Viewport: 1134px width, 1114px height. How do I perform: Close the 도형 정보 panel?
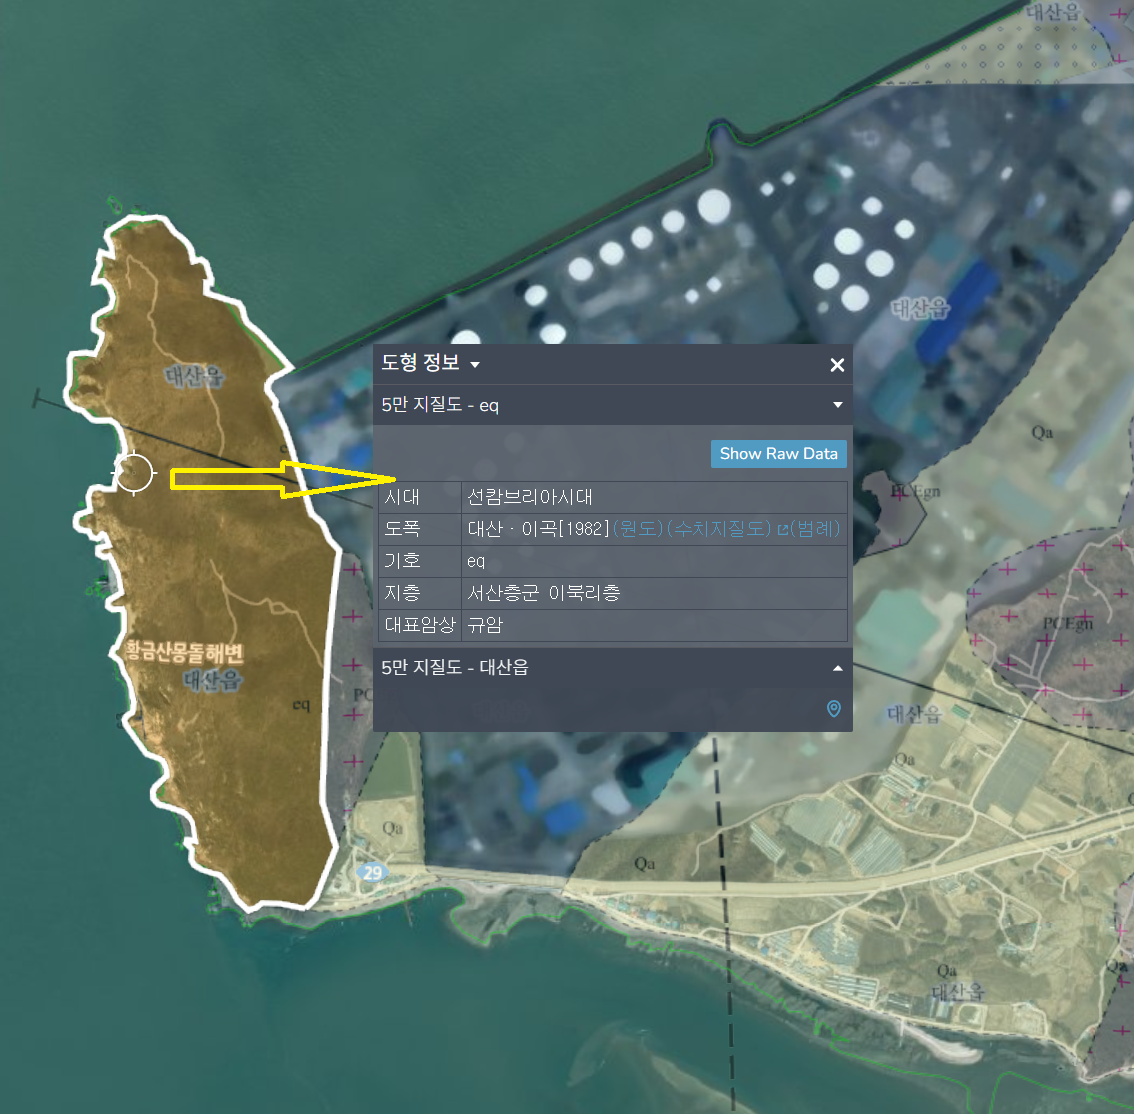coord(837,365)
